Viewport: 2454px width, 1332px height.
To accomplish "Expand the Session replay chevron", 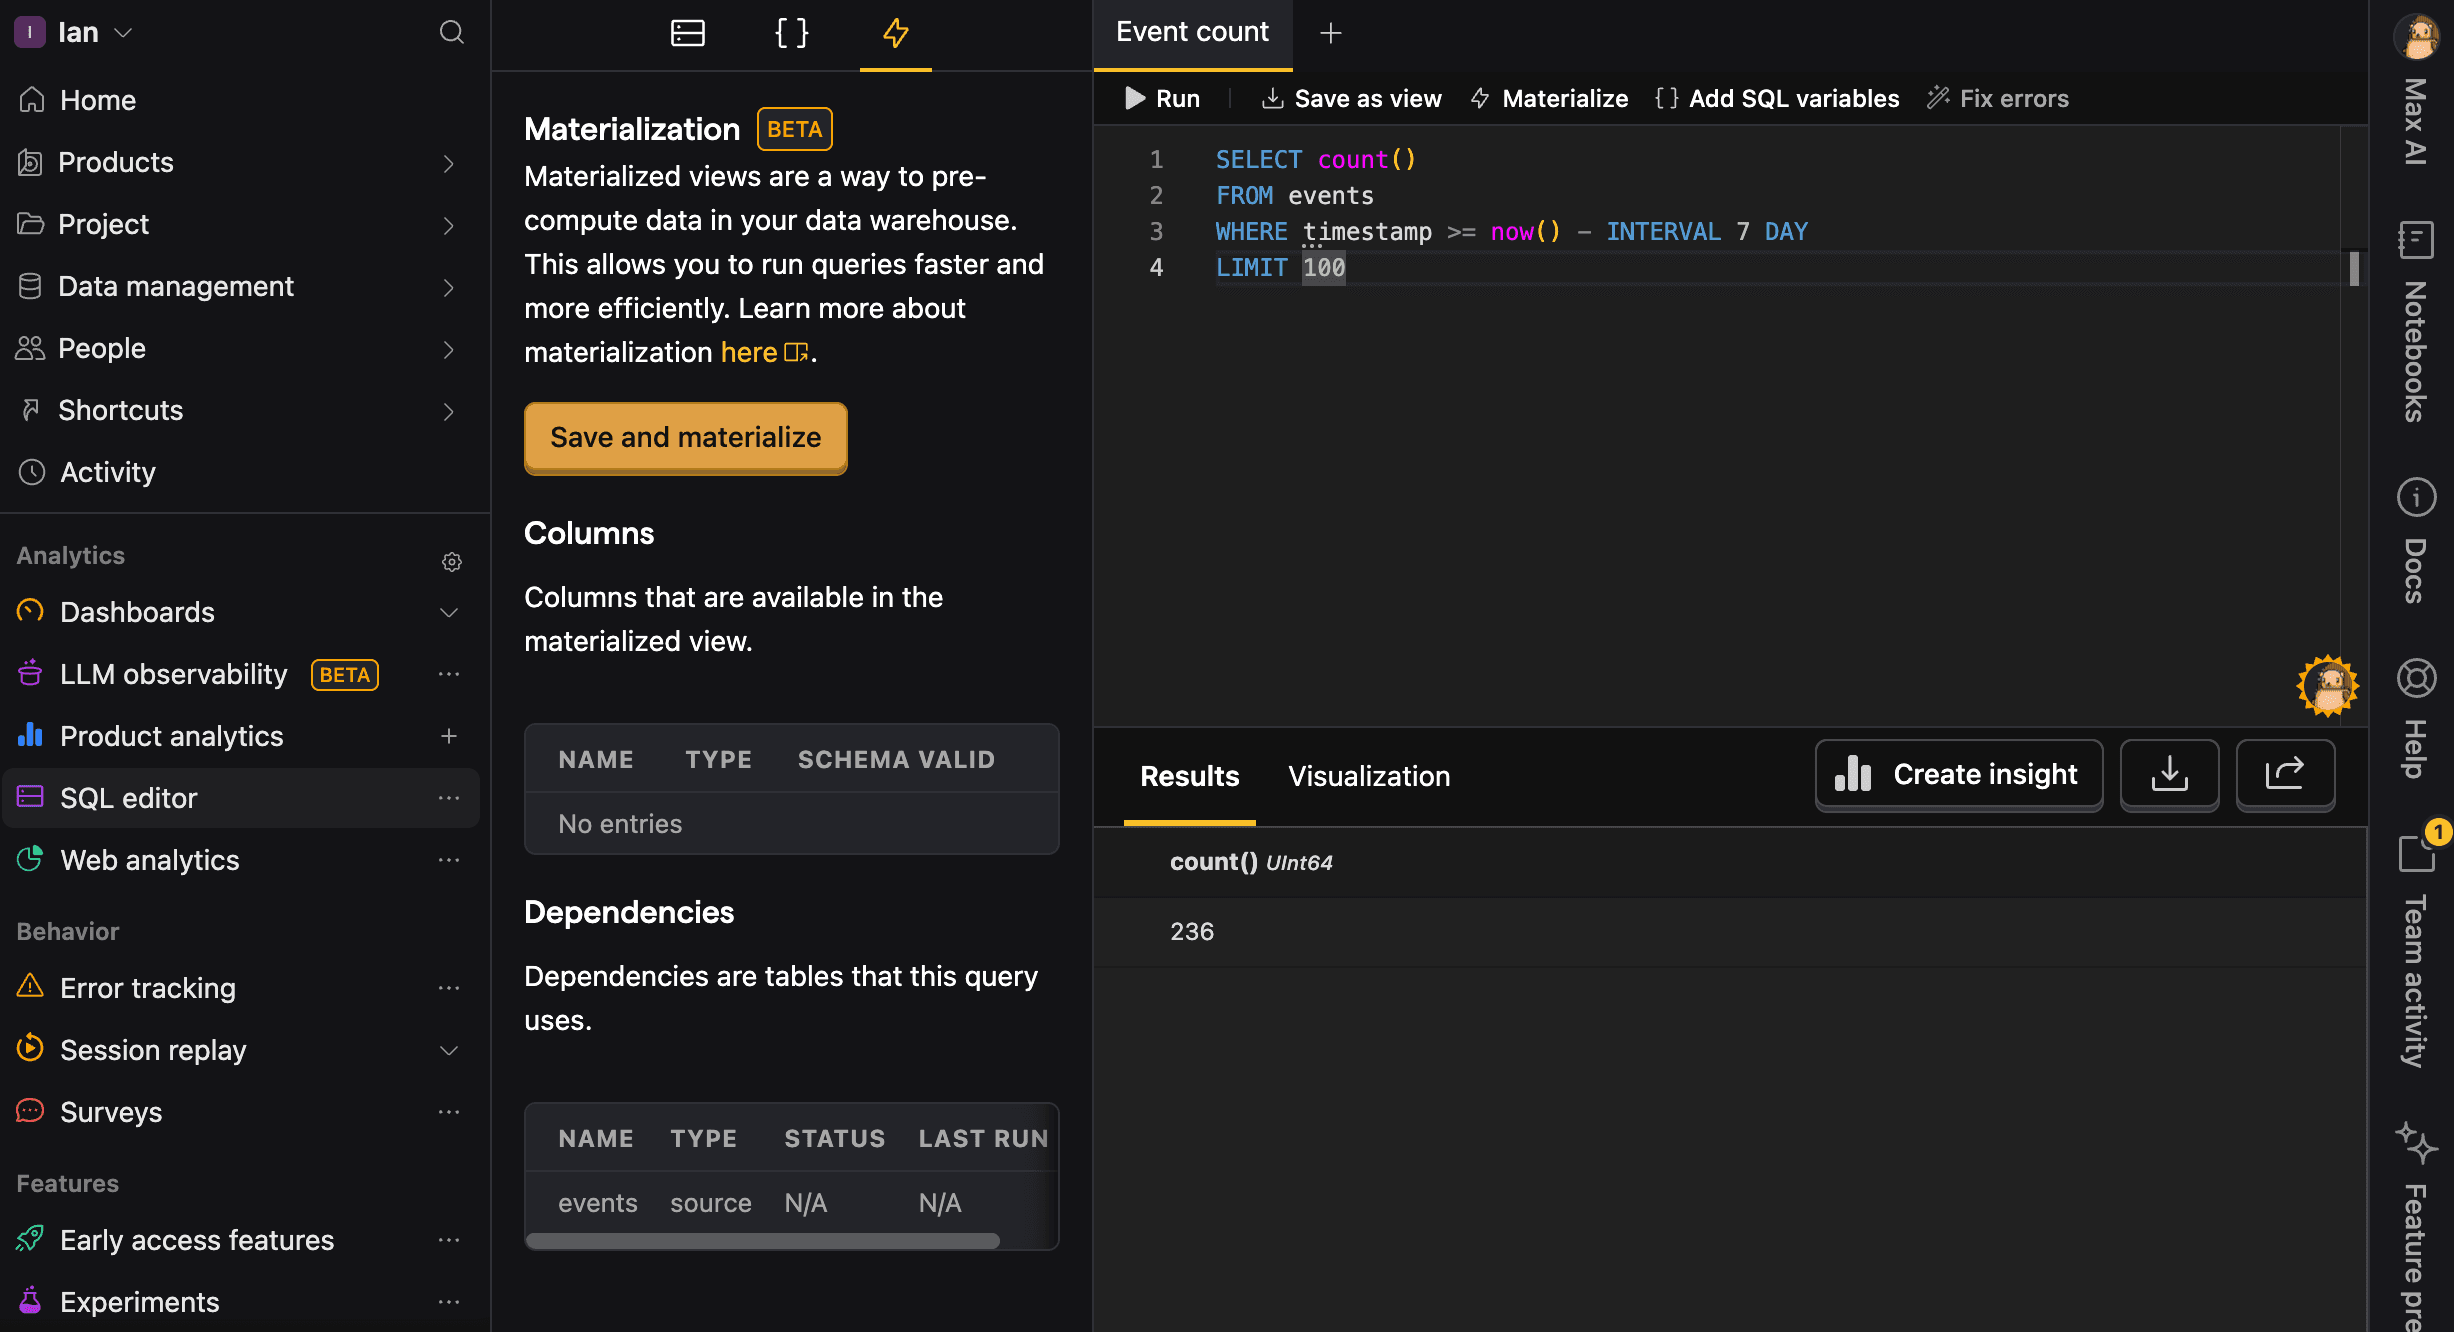I will click(449, 1050).
